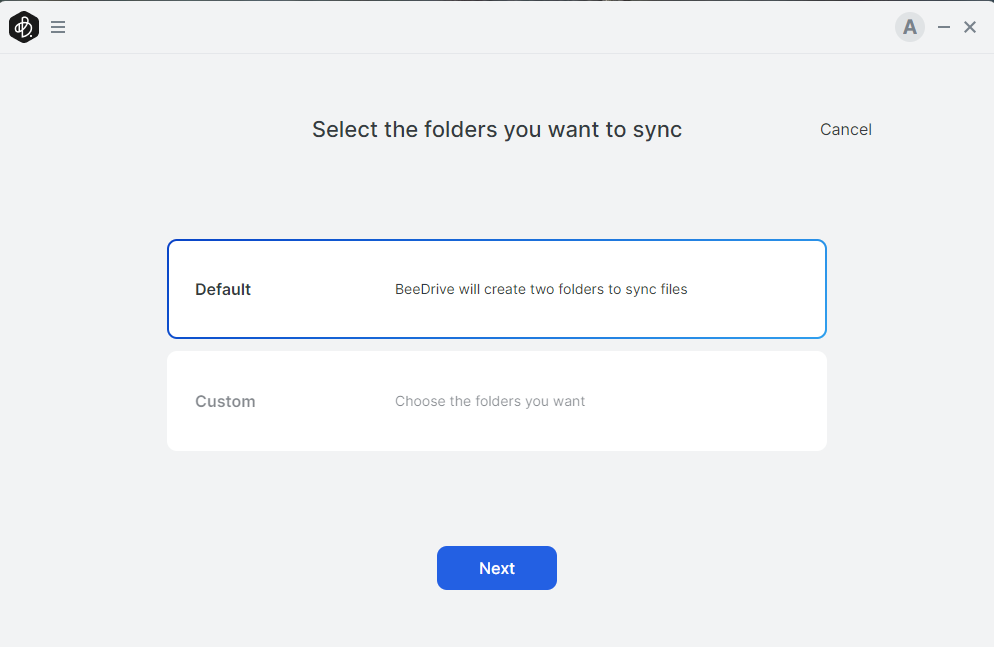Click the bold "Default" label
The height and width of the screenshot is (647, 994).
pos(223,289)
